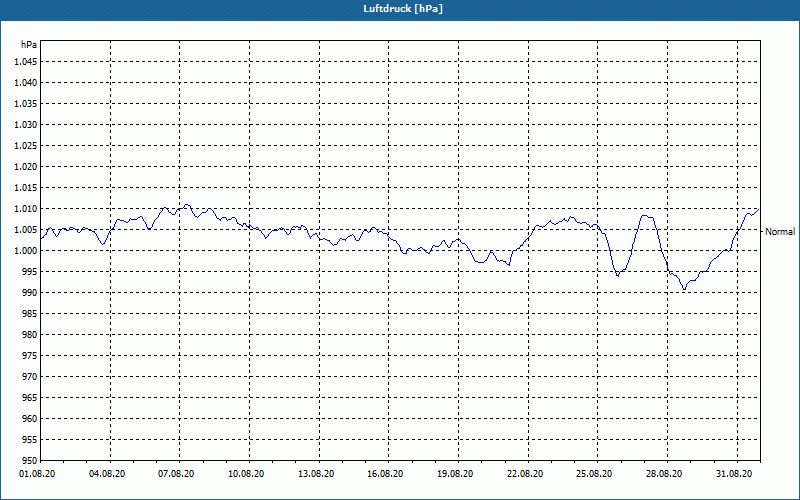
Task: Click the 1.015 axis label
Action: click(26, 188)
